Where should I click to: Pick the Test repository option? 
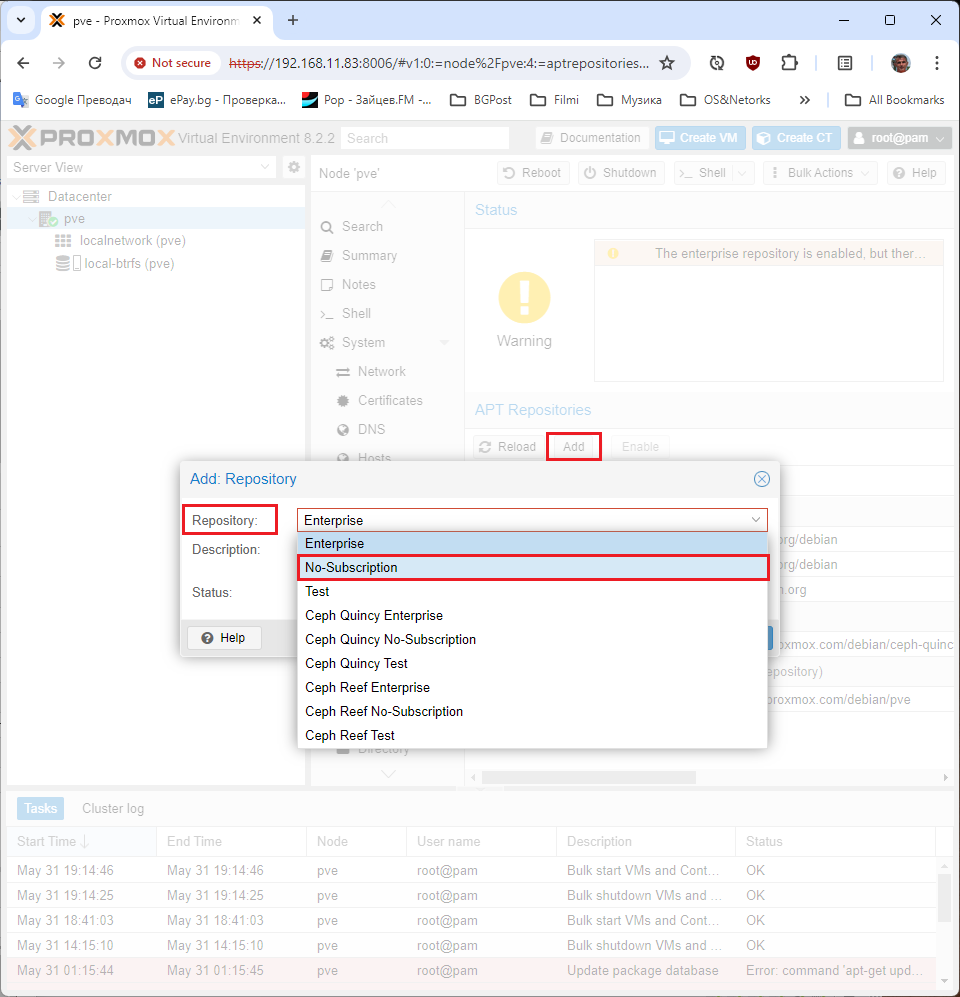[x=533, y=591]
